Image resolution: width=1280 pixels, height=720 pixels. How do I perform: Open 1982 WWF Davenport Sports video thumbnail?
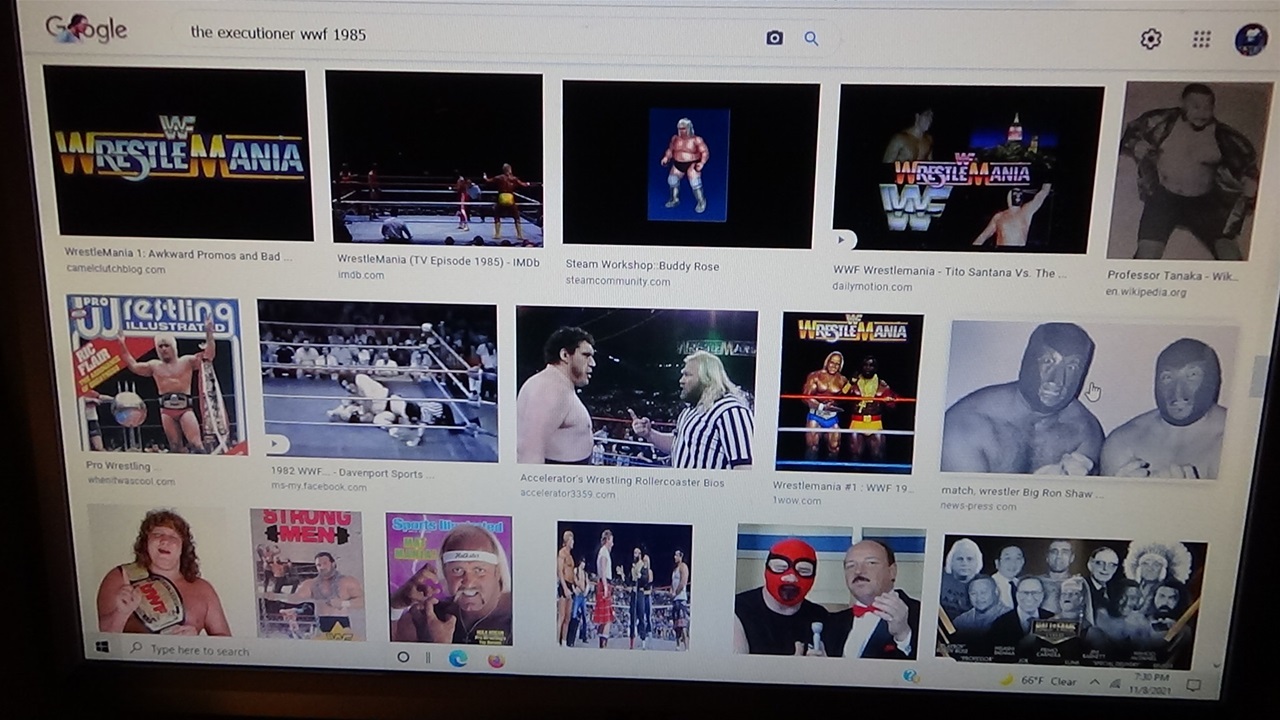[377, 381]
